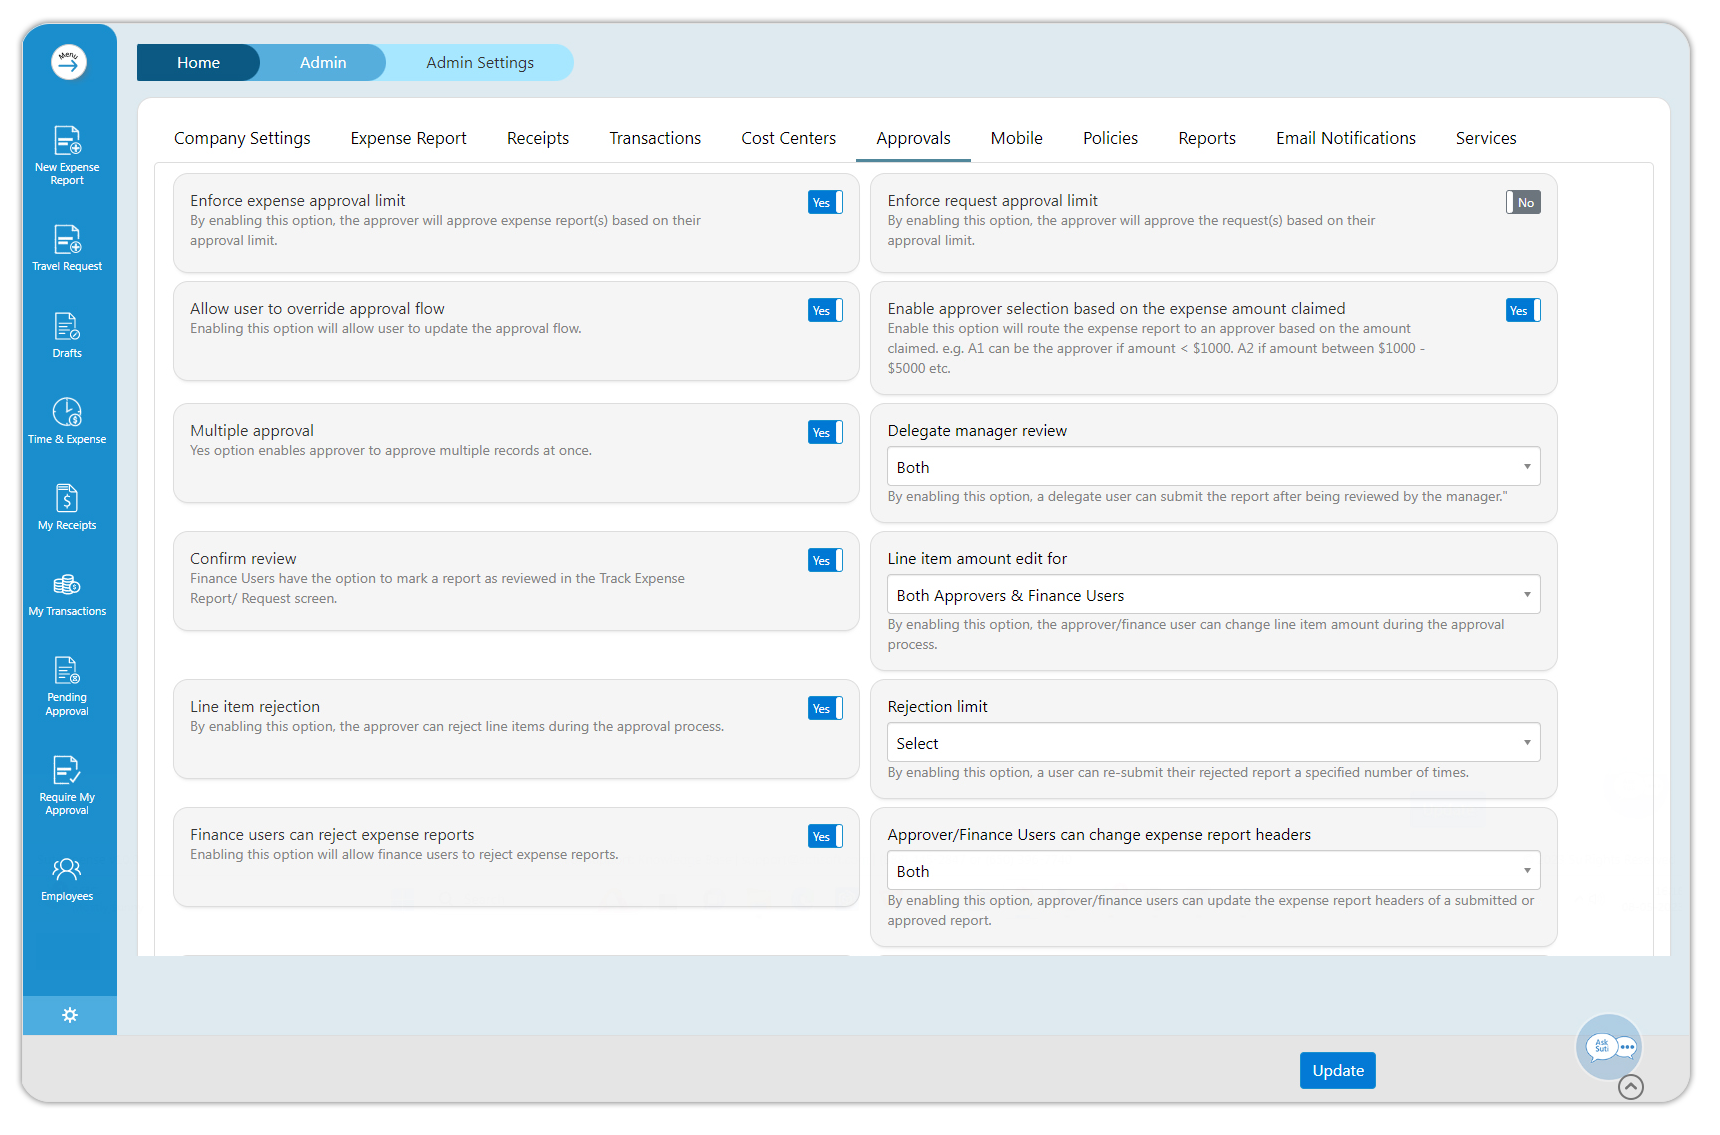Switch to the Policies tab

point(1110,138)
